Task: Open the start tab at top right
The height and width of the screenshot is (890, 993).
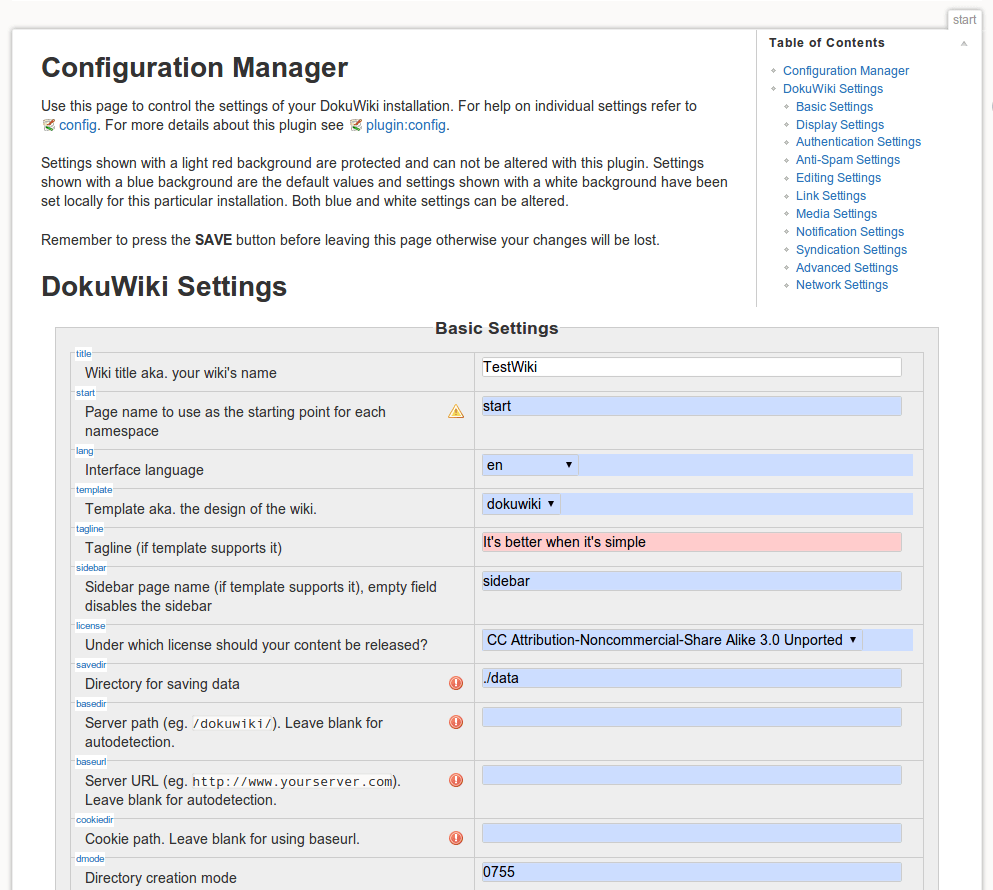Action: coord(965,20)
